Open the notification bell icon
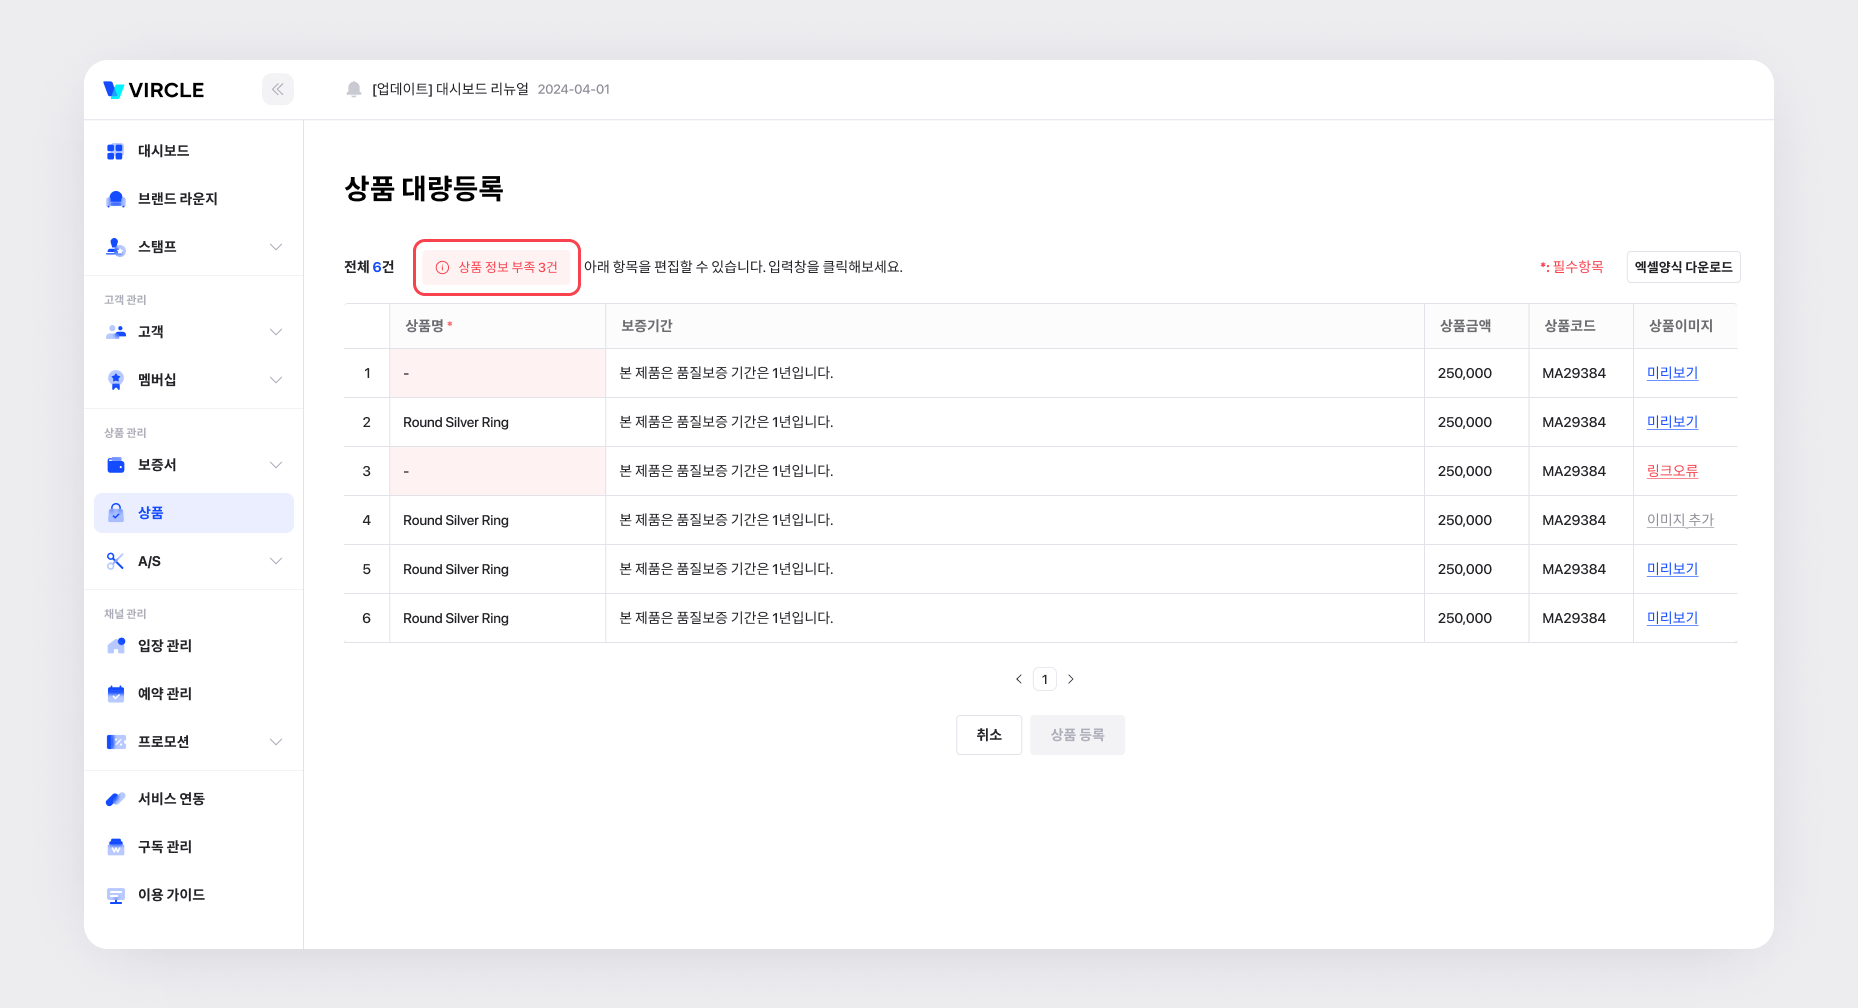 pyautogui.click(x=354, y=89)
